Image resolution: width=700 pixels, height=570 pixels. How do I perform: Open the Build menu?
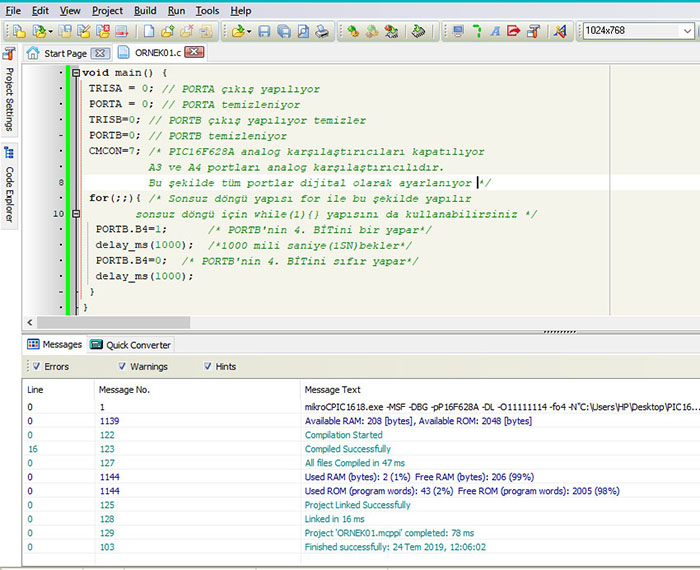click(x=145, y=10)
